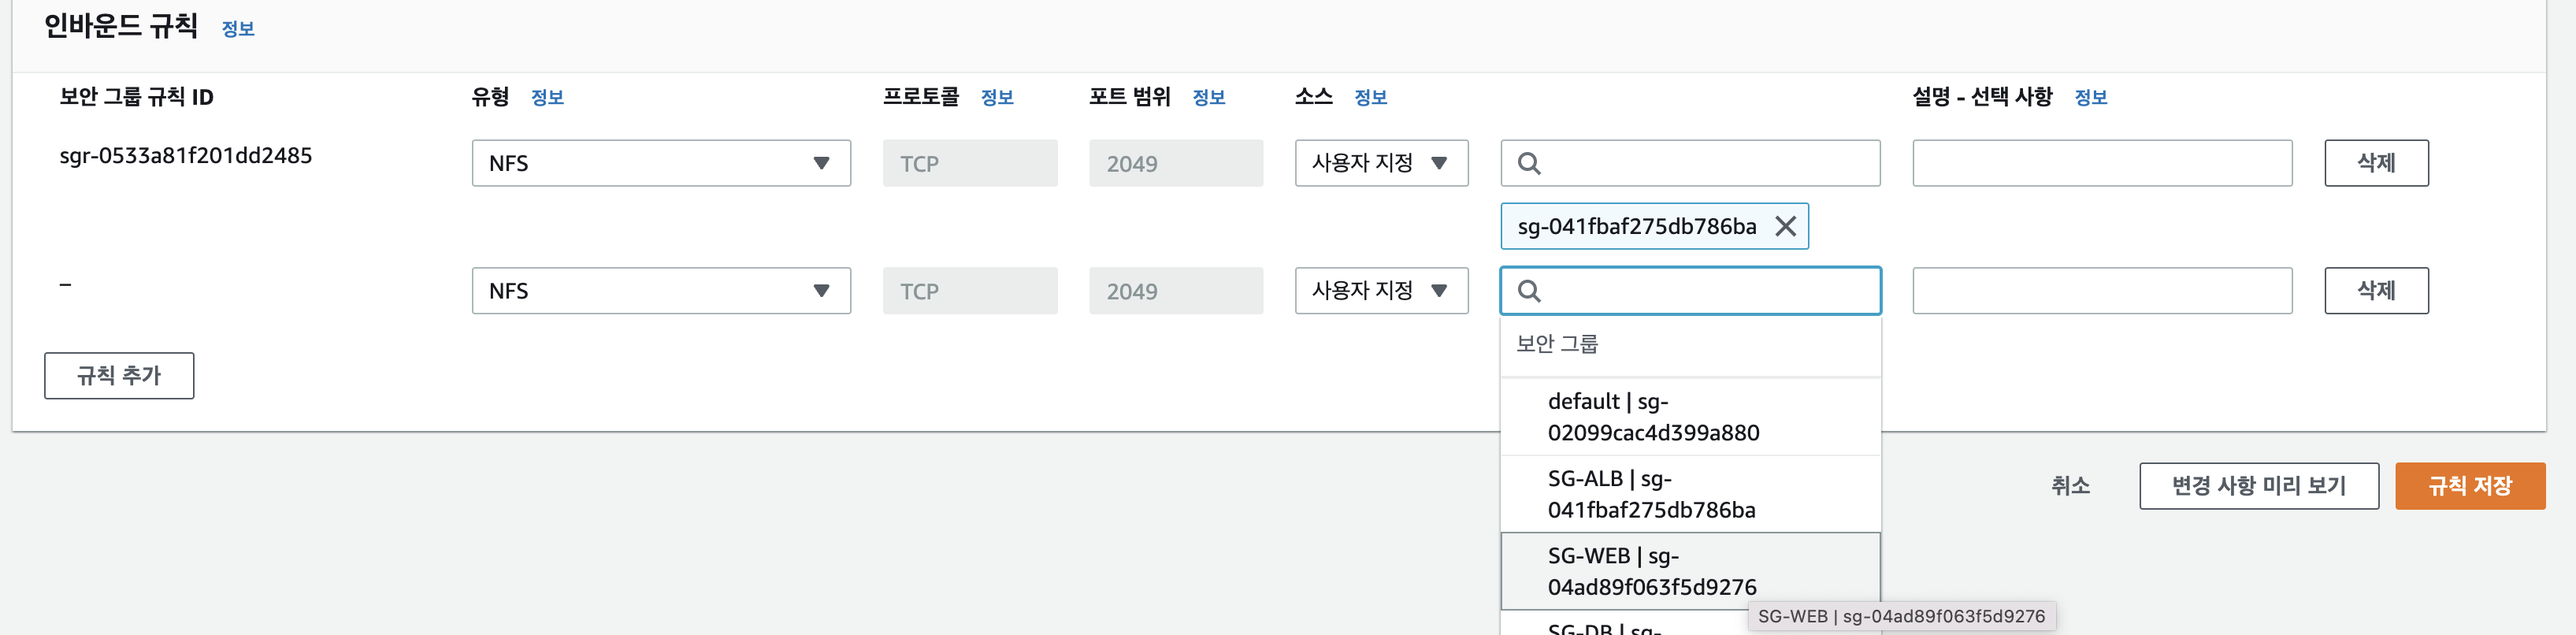The width and height of the screenshot is (2576, 635).
Task: Click description field of first rule
Action: click(x=2102, y=163)
